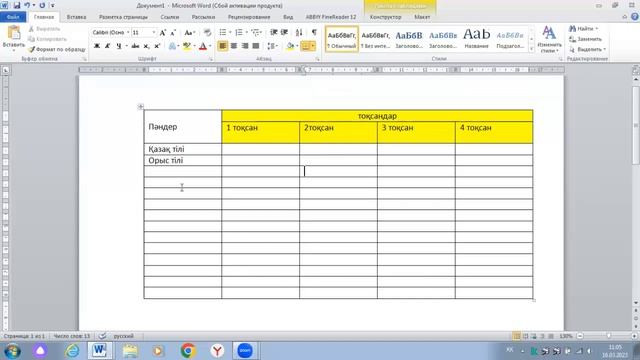Image resolution: width=640 pixels, height=360 pixels.
Task: Open the numbered list dropdown
Action: [x=247, y=32]
